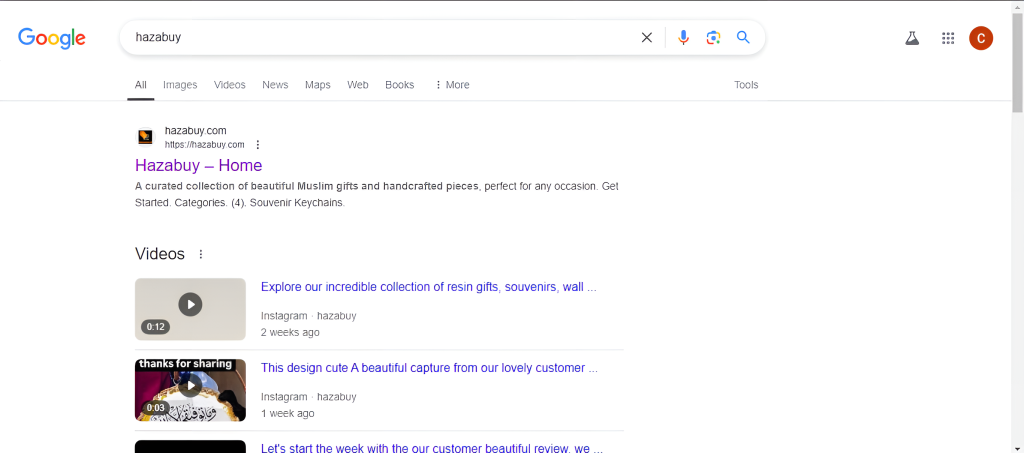Screen dimensions: 1024x453
Task: Open the Hazabuy – Home result link
Action: 198,165
